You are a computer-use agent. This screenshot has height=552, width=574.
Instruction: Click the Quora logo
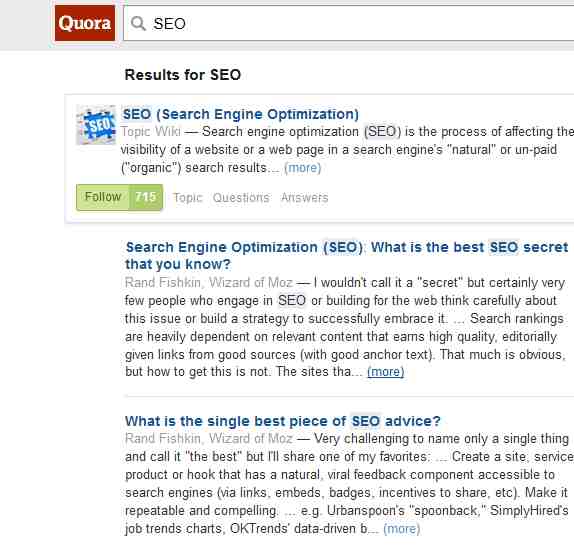point(85,23)
